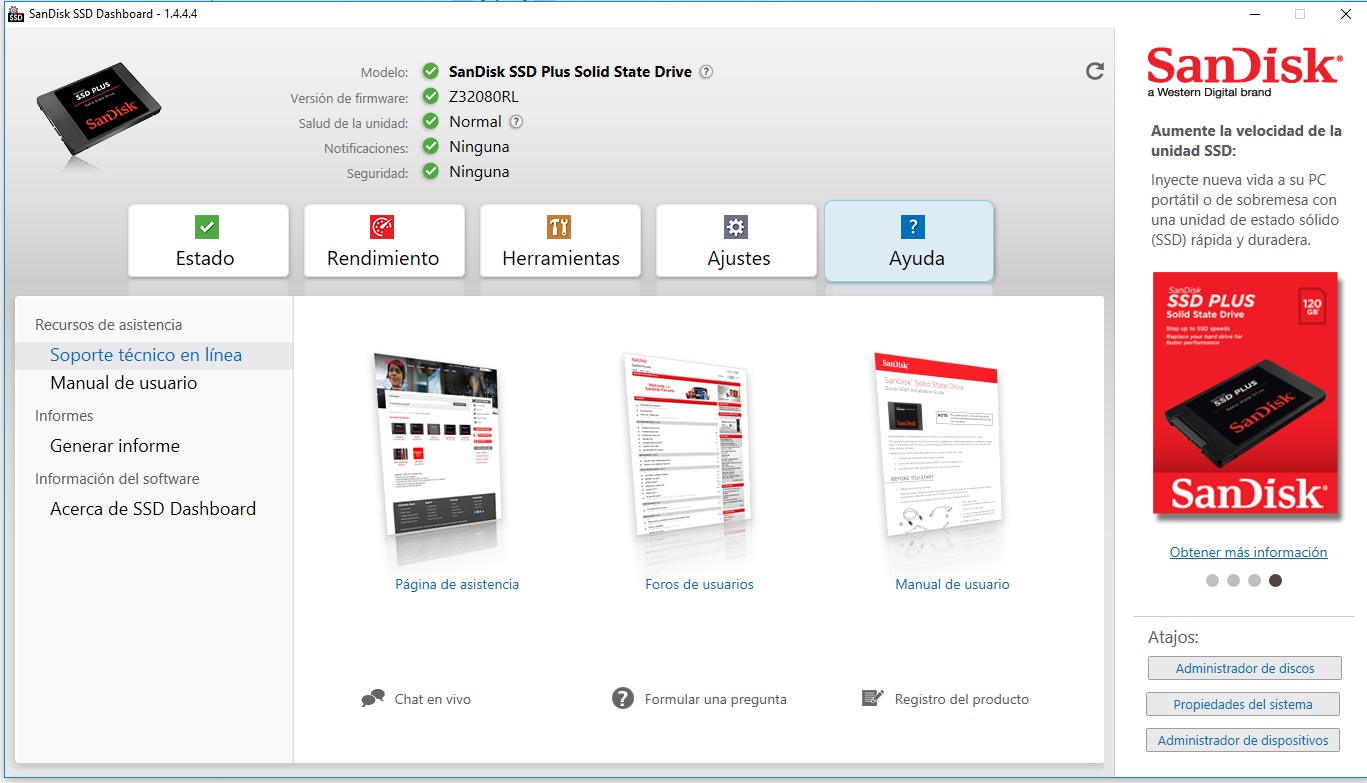The width and height of the screenshot is (1367, 783).
Task: Open Propiedades del sistema shortcut
Action: pos(1243,704)
